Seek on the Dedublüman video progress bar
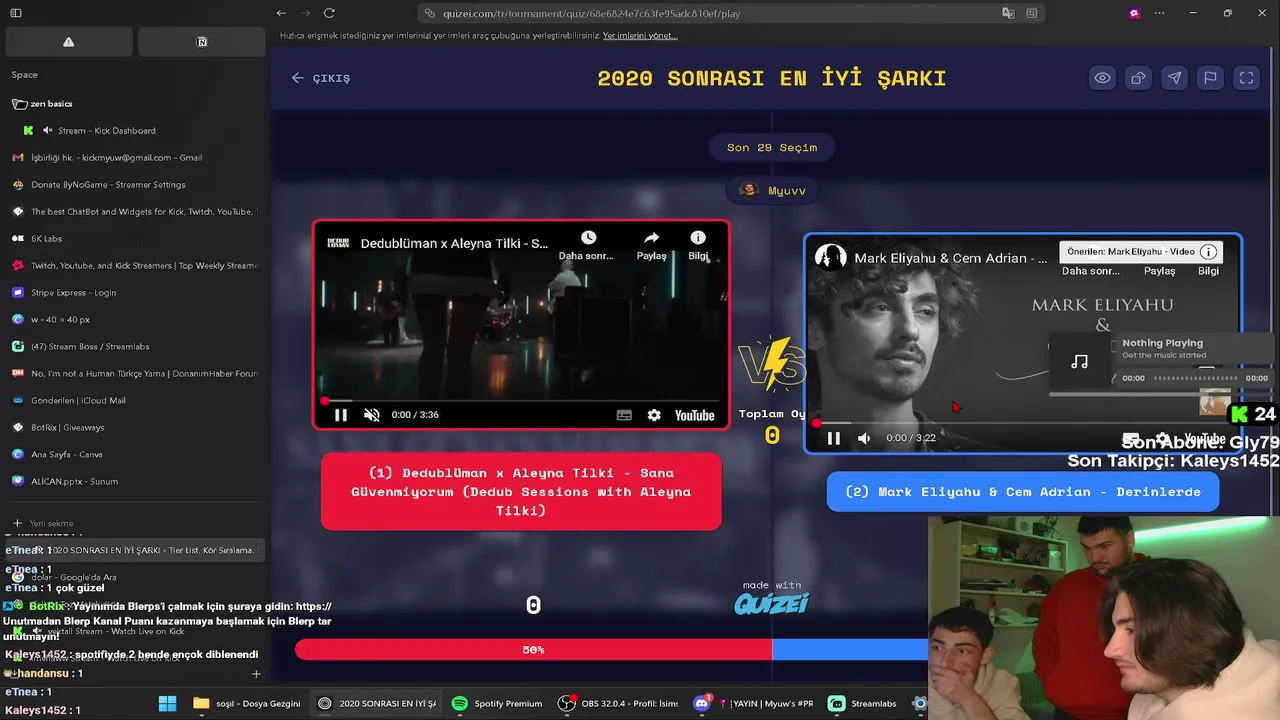 tap(521, 400)
